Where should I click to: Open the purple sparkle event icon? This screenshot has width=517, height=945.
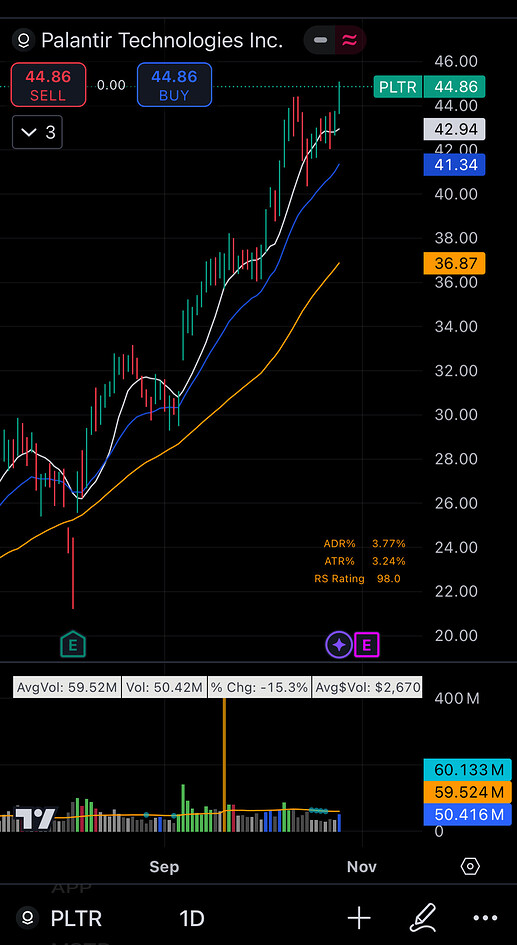coord(339,645)
